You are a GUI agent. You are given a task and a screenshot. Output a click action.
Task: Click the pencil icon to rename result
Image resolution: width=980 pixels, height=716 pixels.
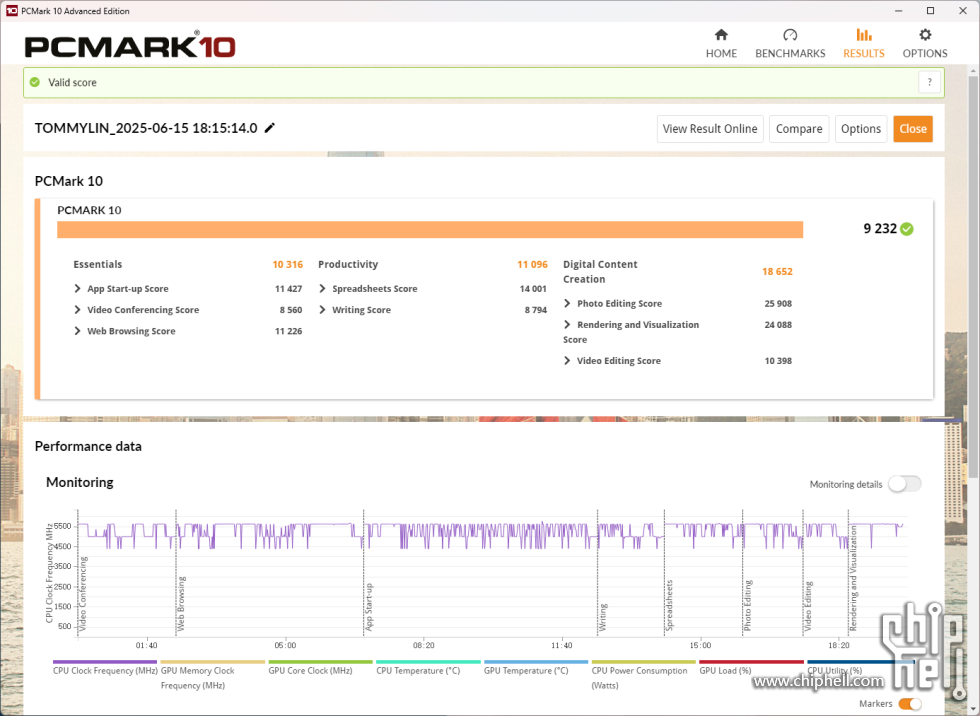[269, 128]
